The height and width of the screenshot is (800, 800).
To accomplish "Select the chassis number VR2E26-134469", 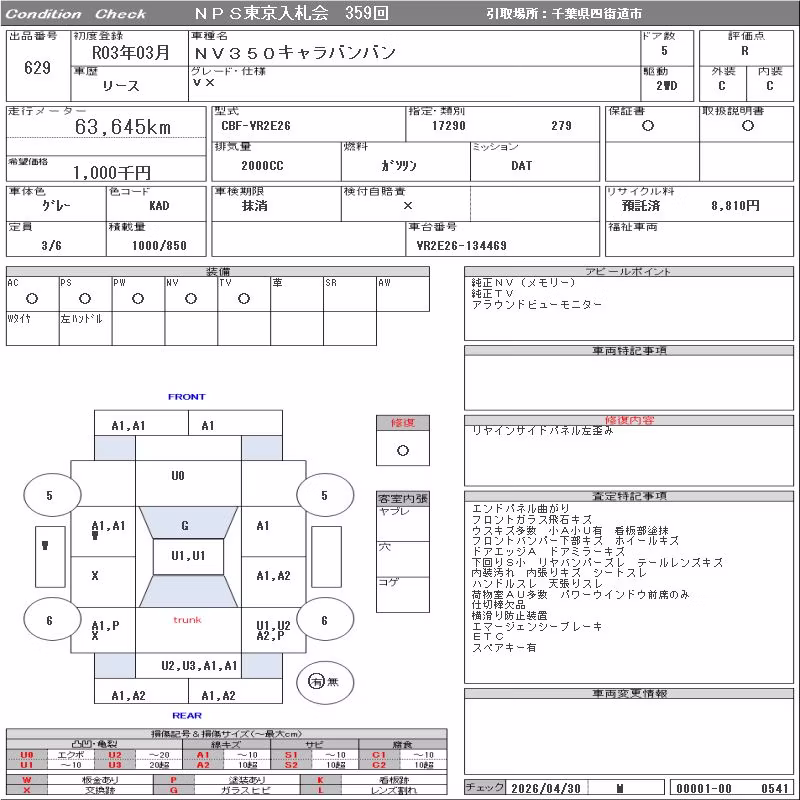I will point(462,246).
